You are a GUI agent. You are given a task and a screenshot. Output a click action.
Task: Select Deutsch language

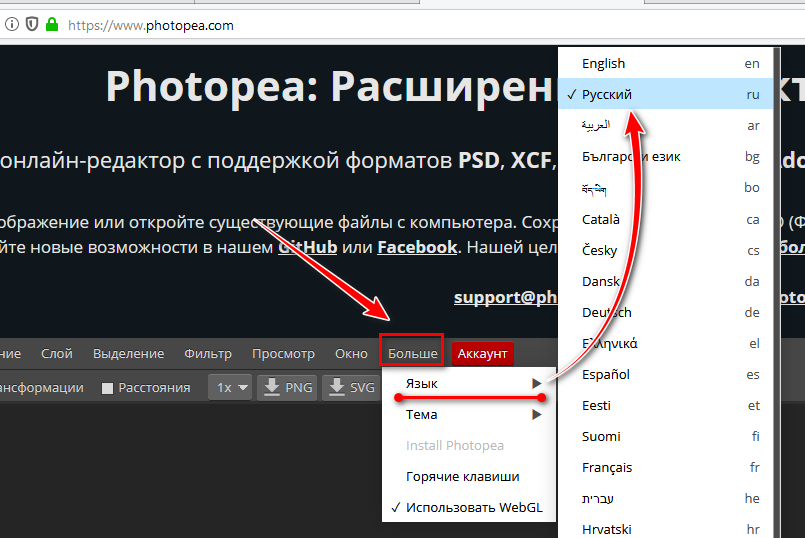pyautogui.click(x=666, y=312)
